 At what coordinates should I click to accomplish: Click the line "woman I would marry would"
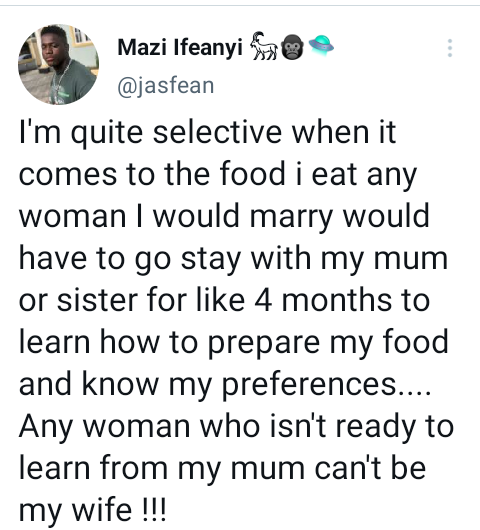[x=224, y=217]
